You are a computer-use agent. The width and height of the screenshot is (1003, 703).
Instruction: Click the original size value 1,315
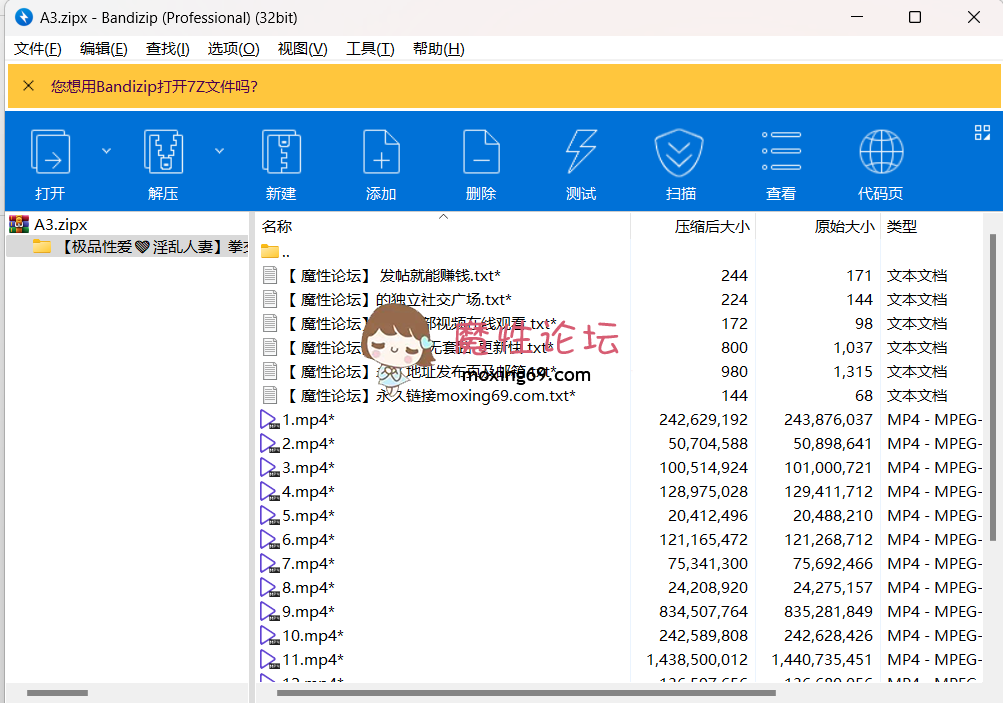pyautogui.click(x=853, y=372)
